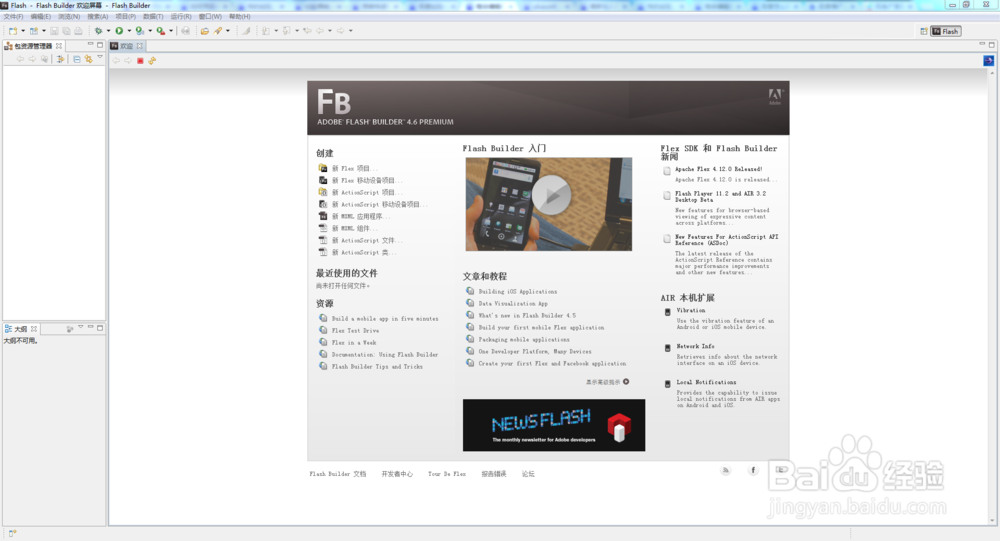Image resolution: width=1000 pixels, height=541 pixels.
Task: Maximize the Package Explorer panel
Action: coord(99,45)
